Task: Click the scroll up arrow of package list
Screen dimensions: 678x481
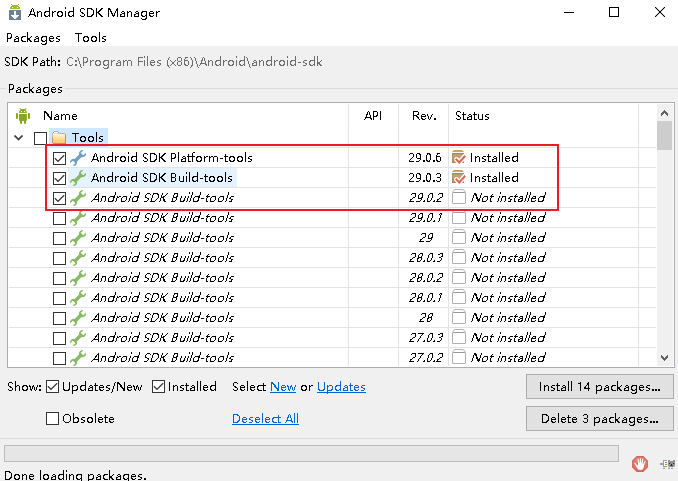Action: 664,113
